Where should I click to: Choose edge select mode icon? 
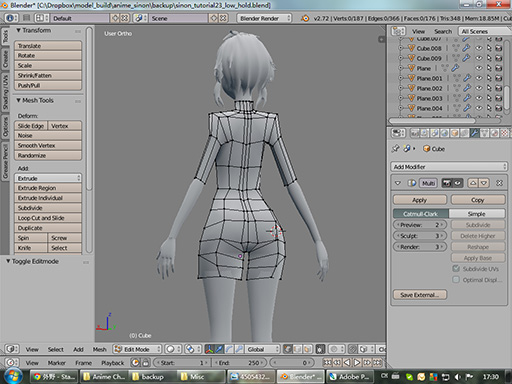[x=298, y=349]
